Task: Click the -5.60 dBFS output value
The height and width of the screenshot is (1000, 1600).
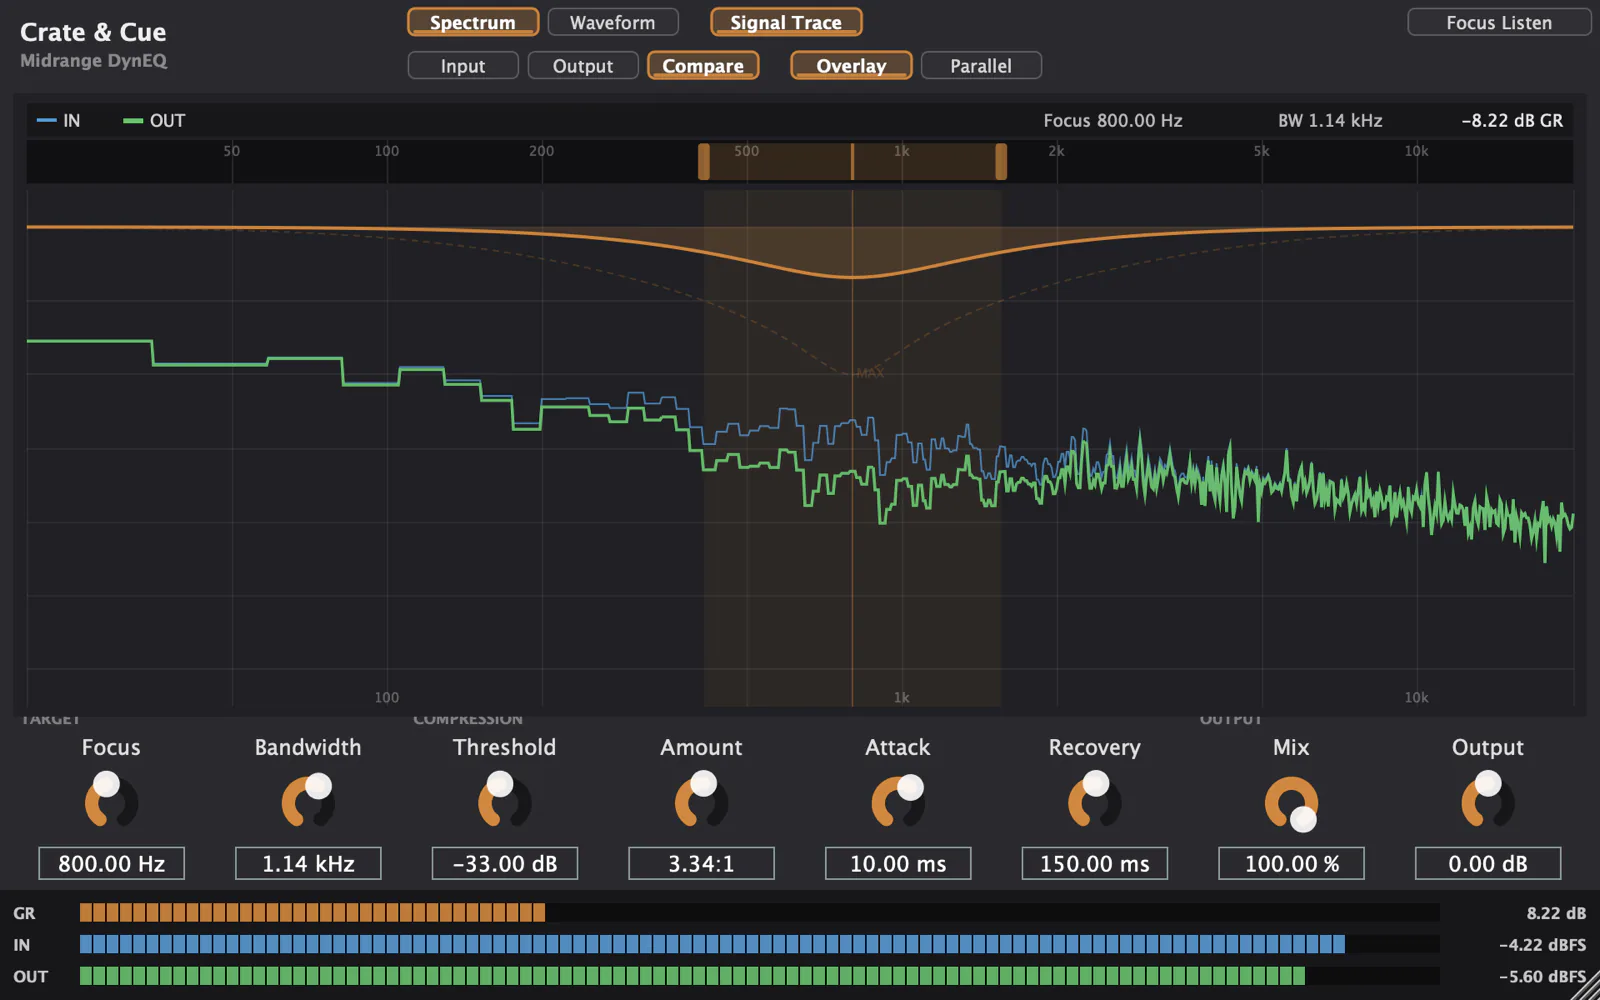Action: (x=1542, y=977)
